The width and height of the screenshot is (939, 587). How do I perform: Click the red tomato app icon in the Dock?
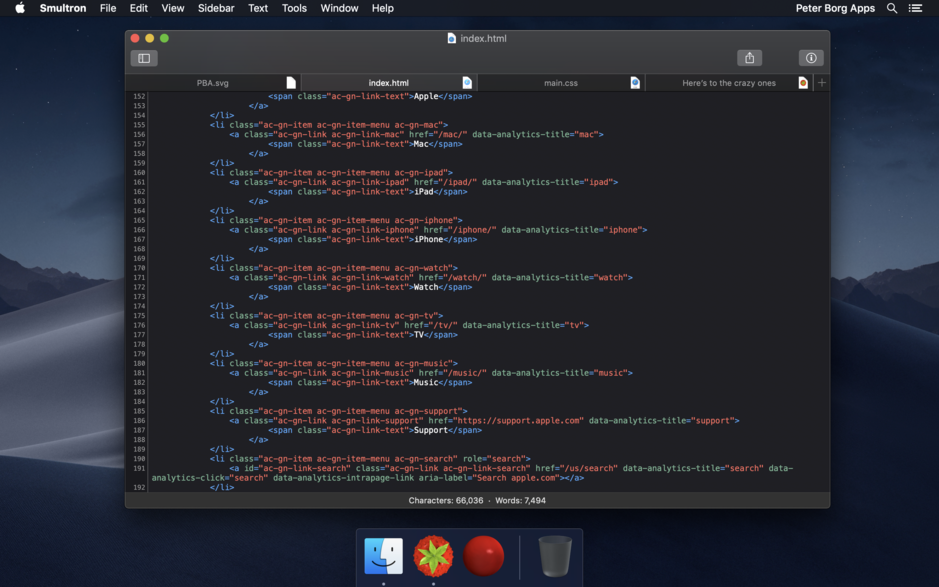pyautogui.click(x=485, y=556)
